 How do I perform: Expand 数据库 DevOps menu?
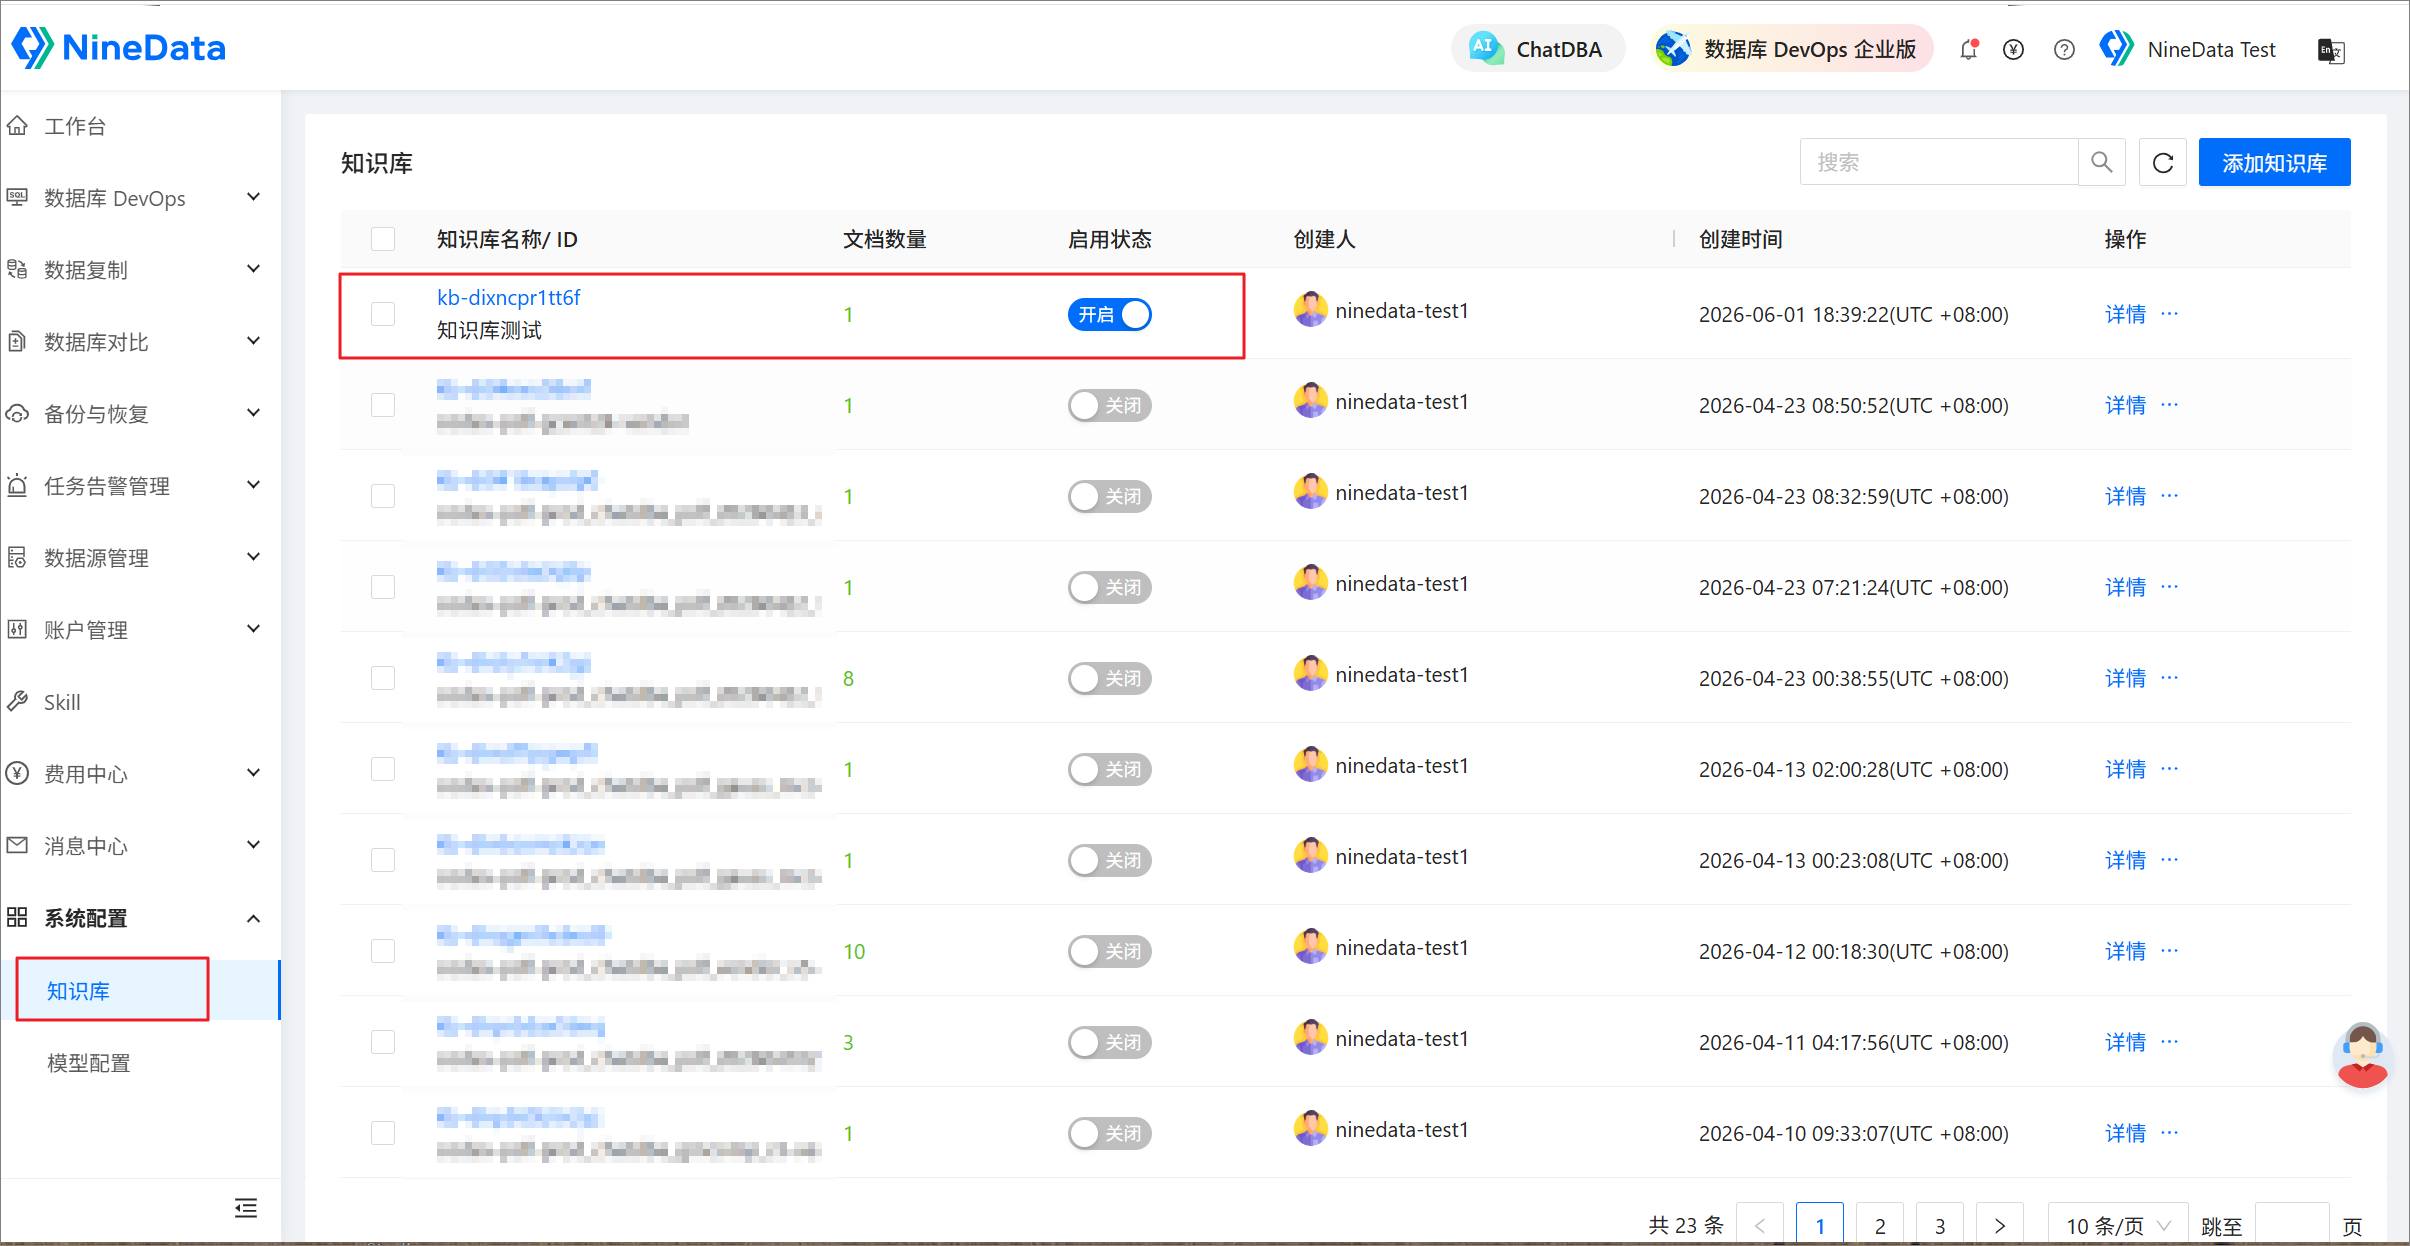pos(141,198)
